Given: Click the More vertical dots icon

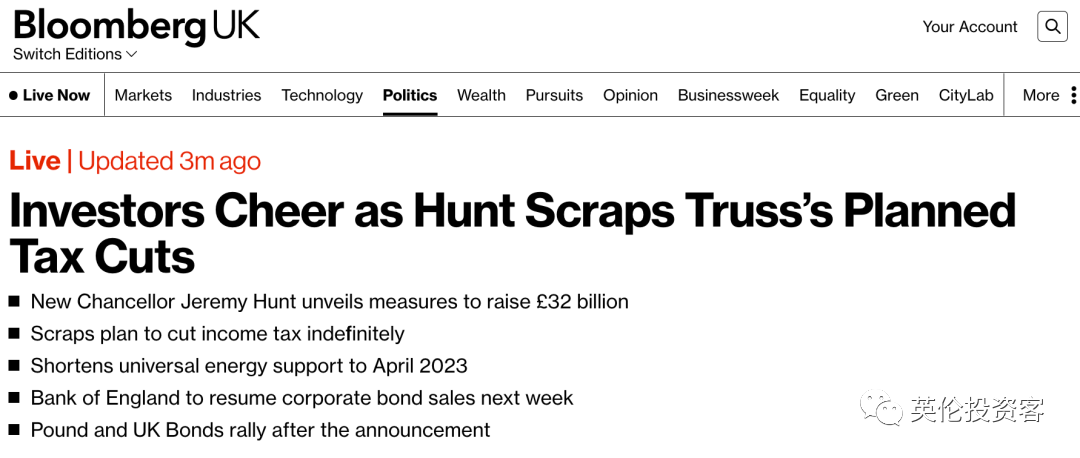Looking at the screenshot, I should coord(1073,95).
